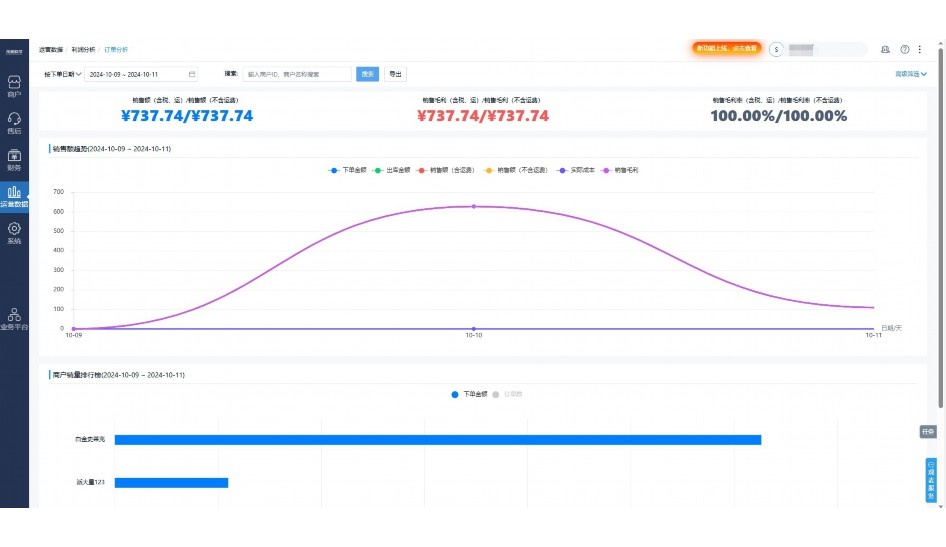Screen dimensions: 946x547
Task: Toggle the 出库金额 legend series
Action: 392,170
